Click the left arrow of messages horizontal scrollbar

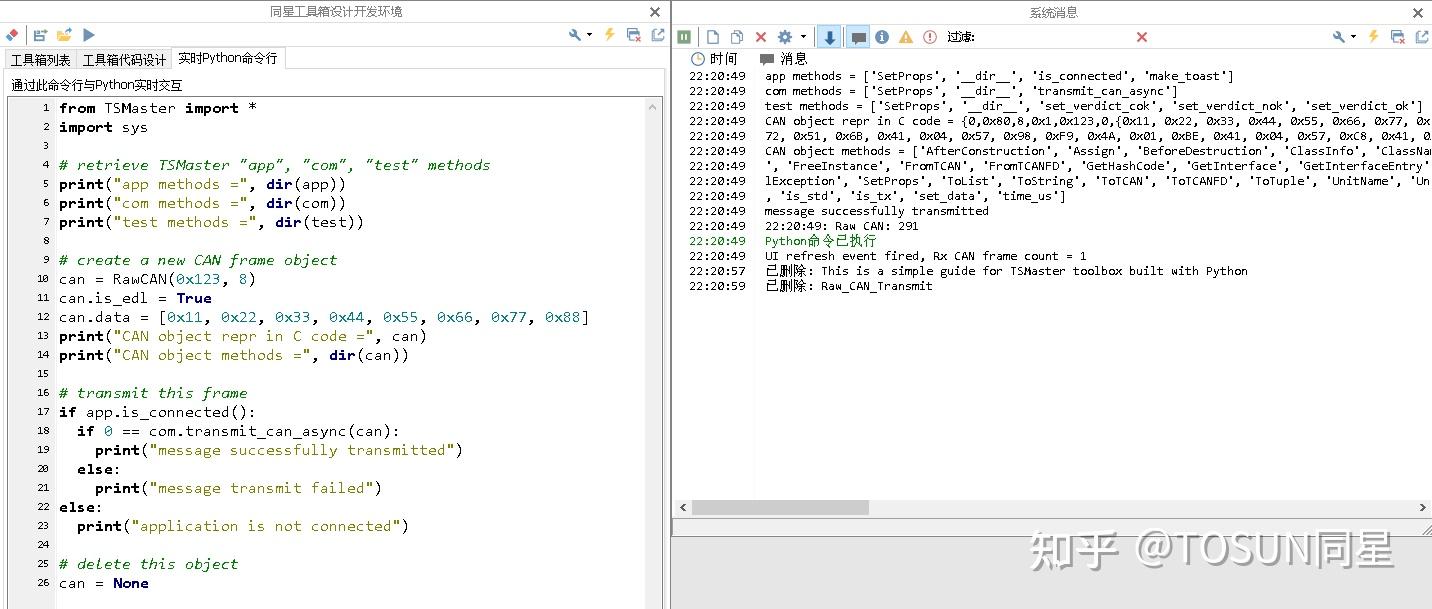(x=681, y=508)
